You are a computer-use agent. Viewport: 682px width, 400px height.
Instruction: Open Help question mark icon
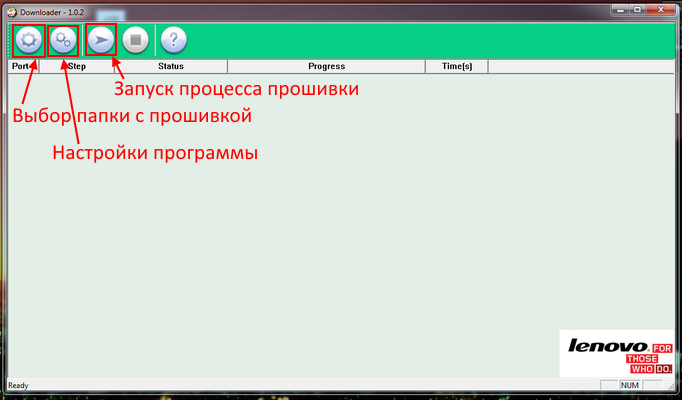(x=174, y=40)
